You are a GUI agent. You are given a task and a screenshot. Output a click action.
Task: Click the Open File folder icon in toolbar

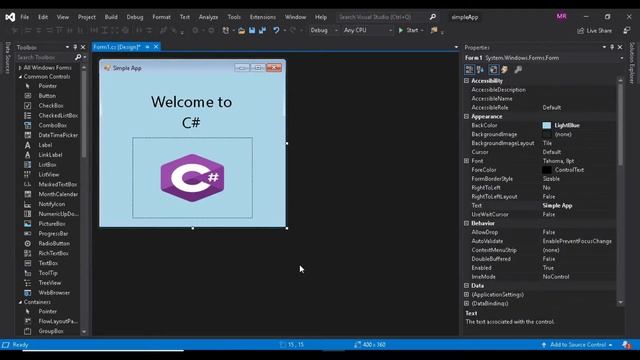pos(242,30)
